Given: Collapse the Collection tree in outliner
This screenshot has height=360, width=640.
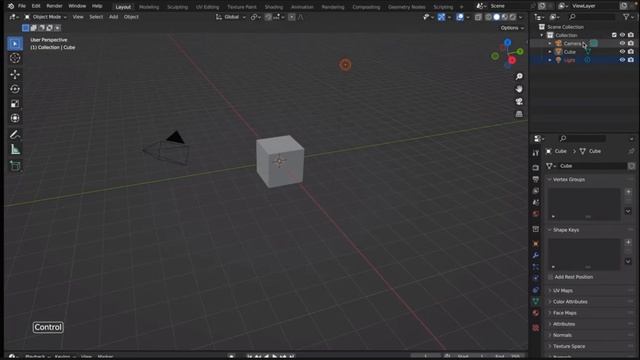Looking at the screenshot, I should 542,35.
